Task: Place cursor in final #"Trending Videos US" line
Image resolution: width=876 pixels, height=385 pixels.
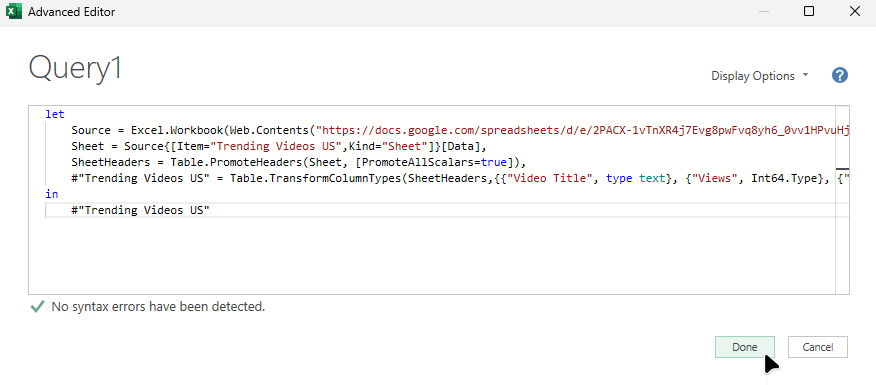Action: (140, 210)
